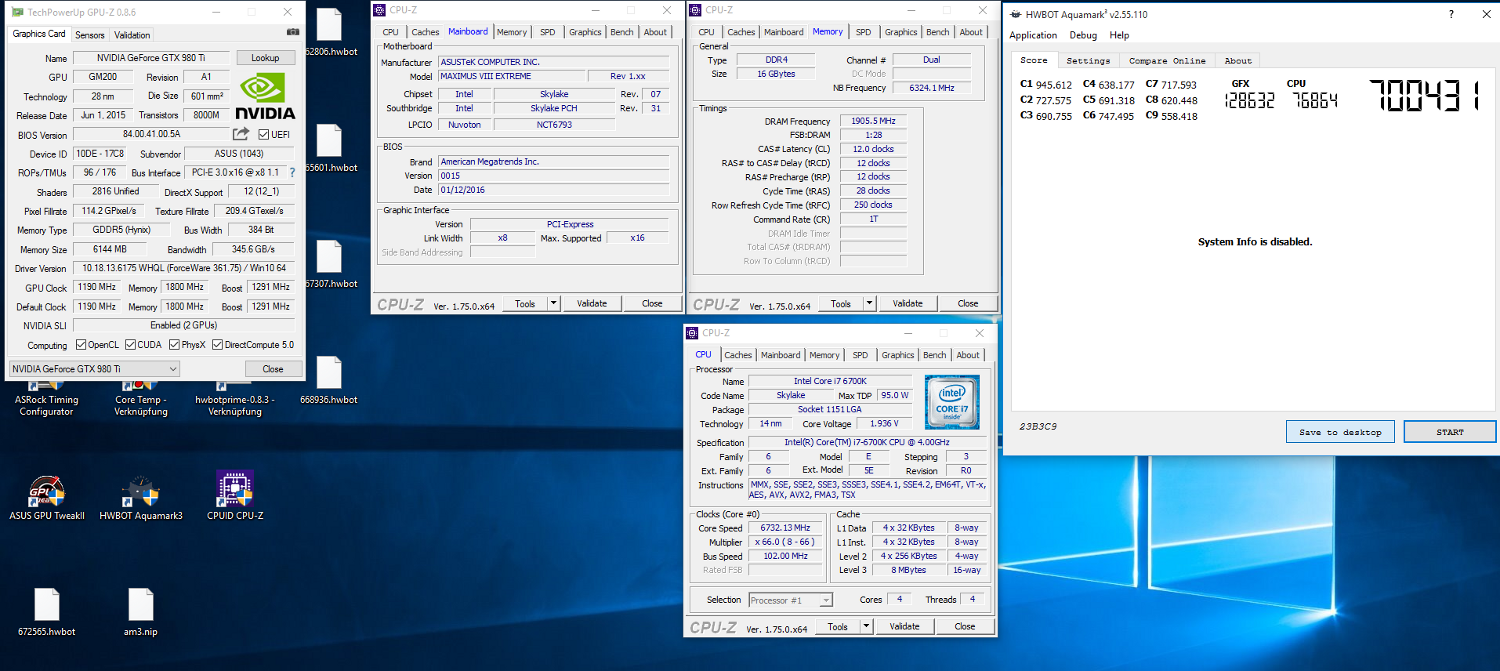Image resolution: width=1500 pixels, height=671 pixels.
Task: Toggle the DirectCompute 5.0 checkbox
Action: pos(217,345)
